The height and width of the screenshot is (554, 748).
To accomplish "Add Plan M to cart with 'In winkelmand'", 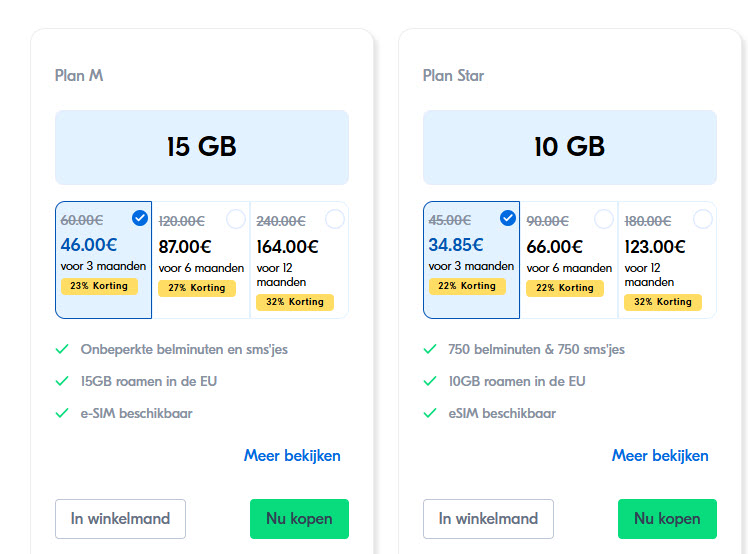I will [x=120, y=519].
